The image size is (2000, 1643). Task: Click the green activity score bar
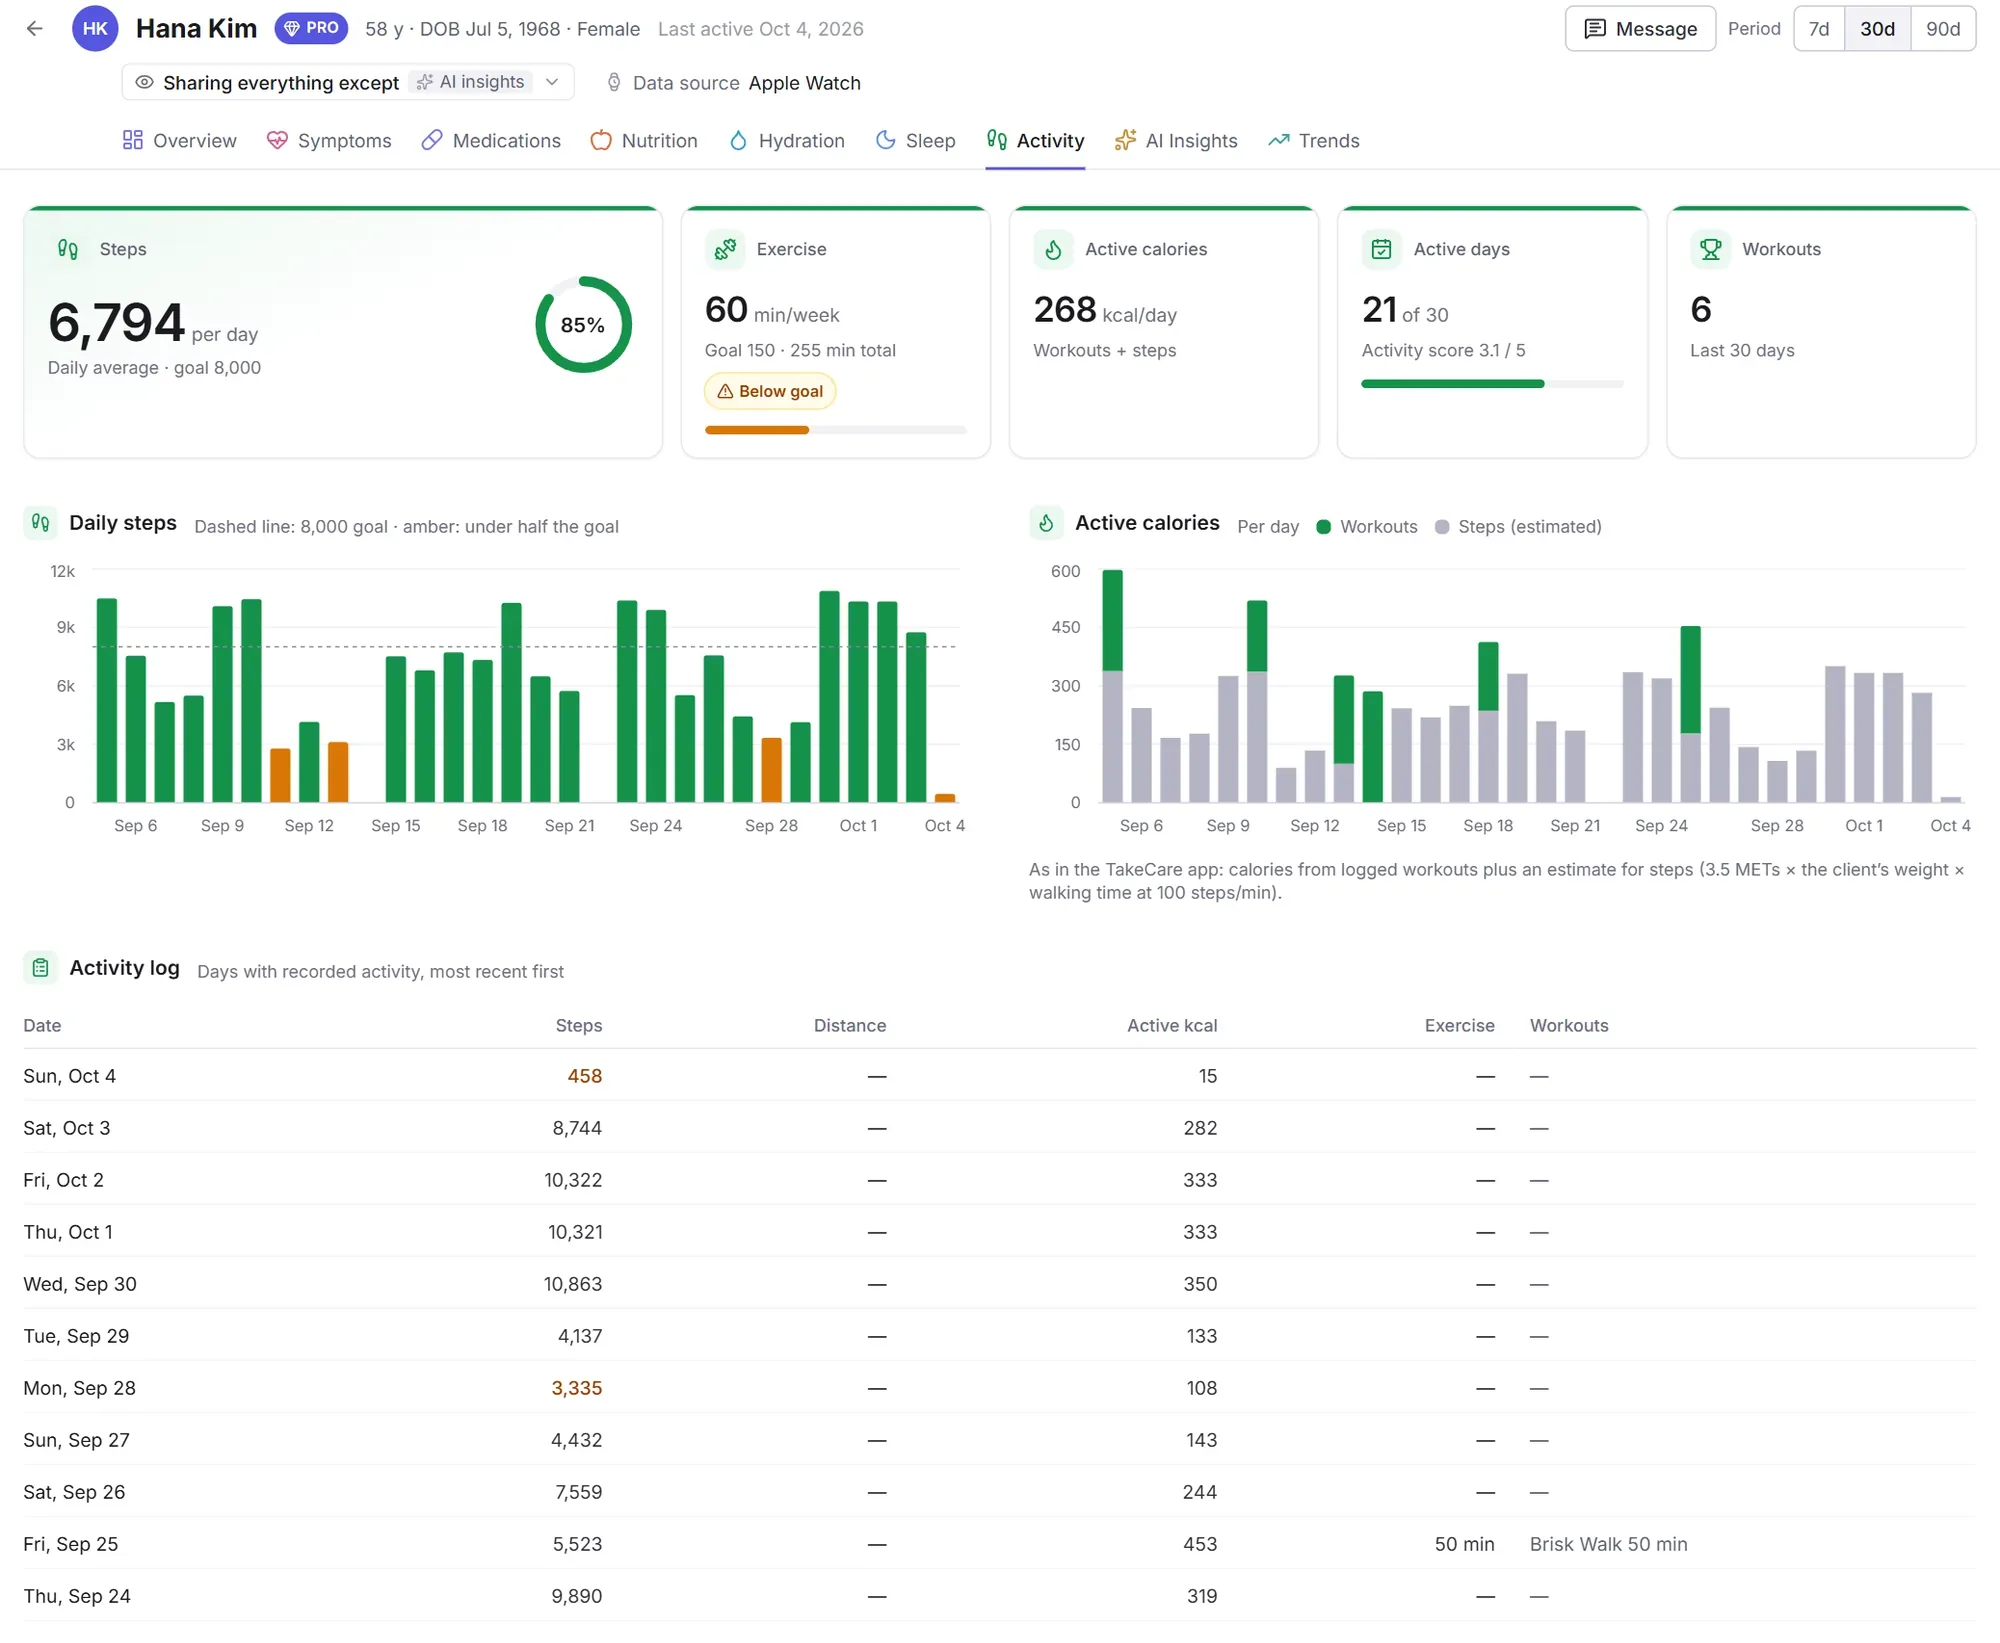[1453, 384]
